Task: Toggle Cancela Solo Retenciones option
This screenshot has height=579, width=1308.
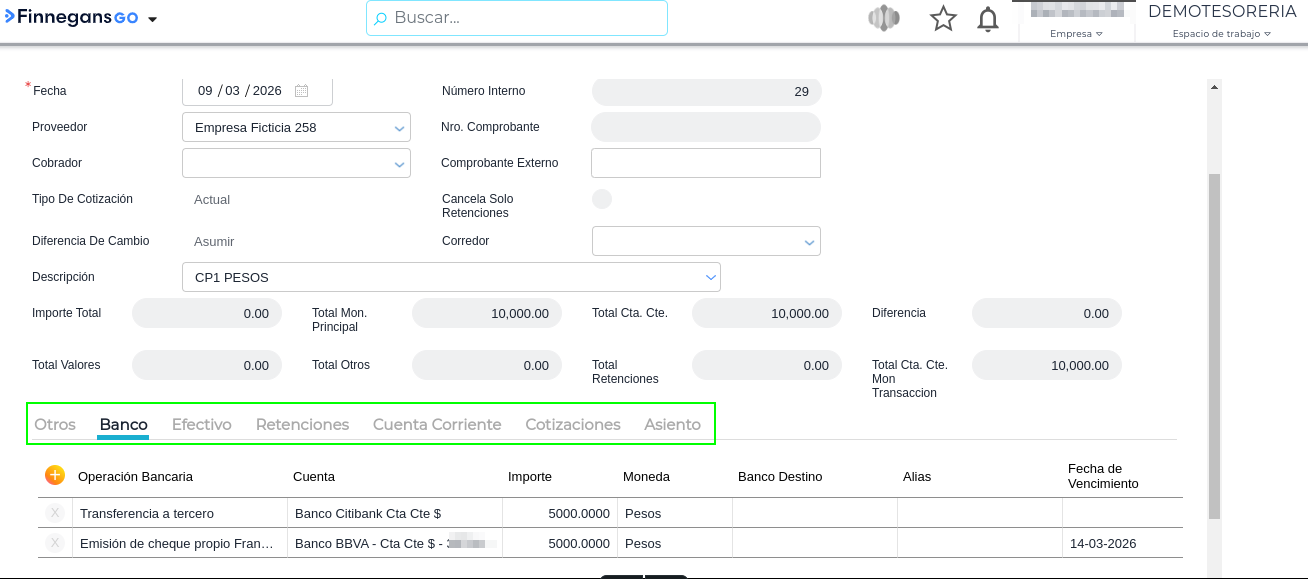Action: [602, 199]
